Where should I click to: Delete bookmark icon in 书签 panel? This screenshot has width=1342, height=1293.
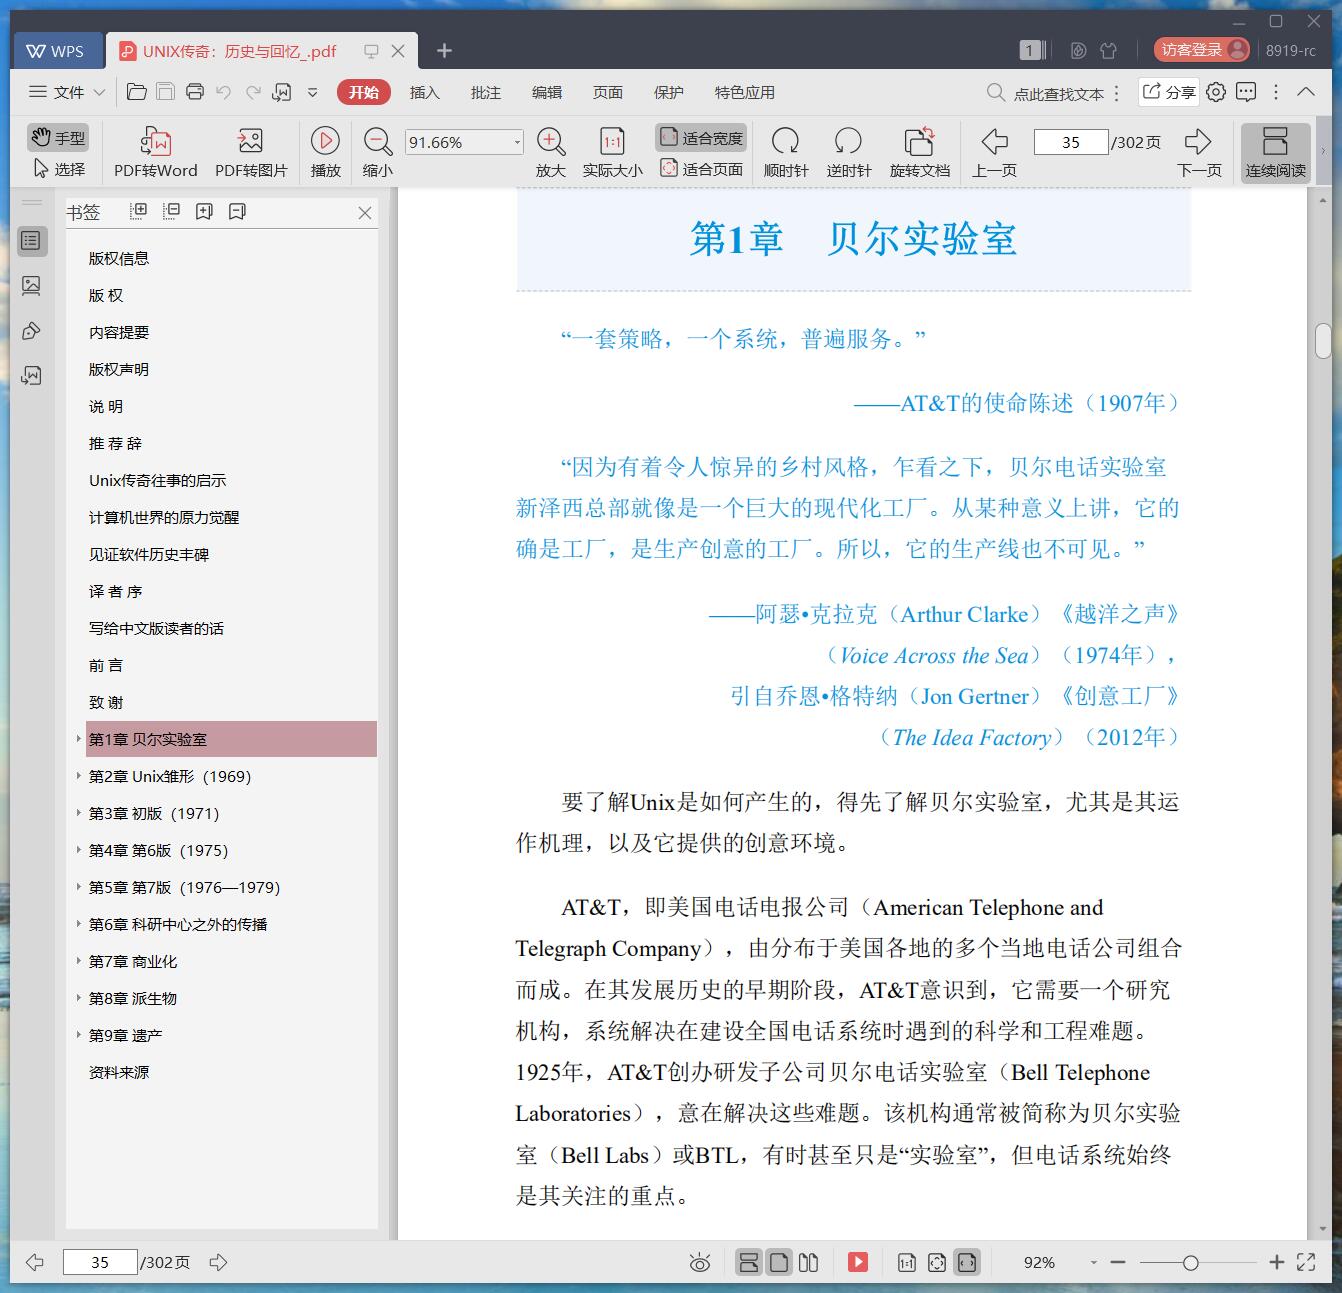(x=237, y=211)
